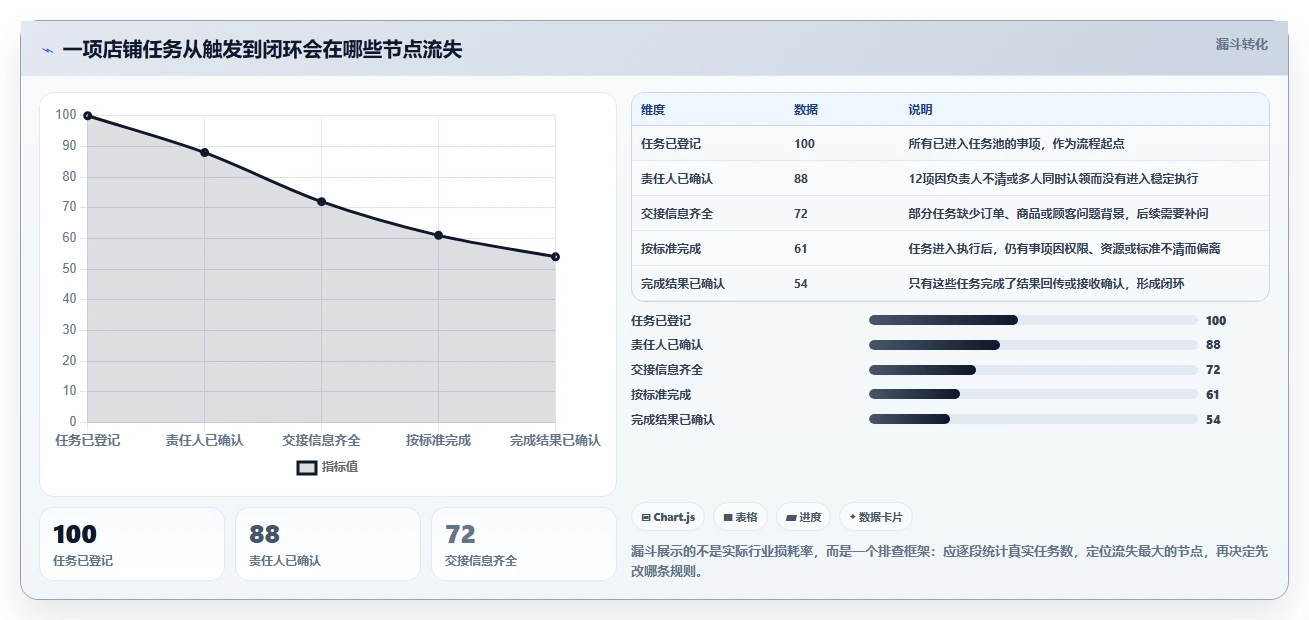Screen dimensions: 1309x620
Task: Click table value 100
Action: point(804,144)
